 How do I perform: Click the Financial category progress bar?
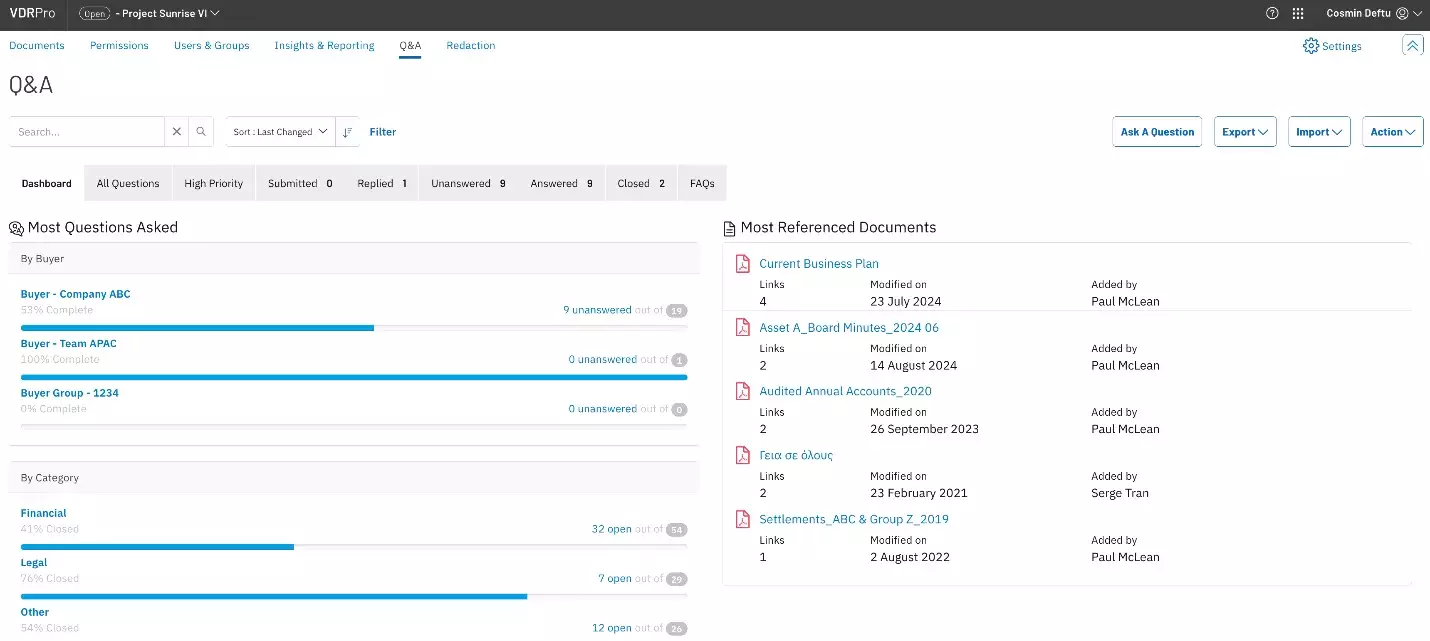354,547
